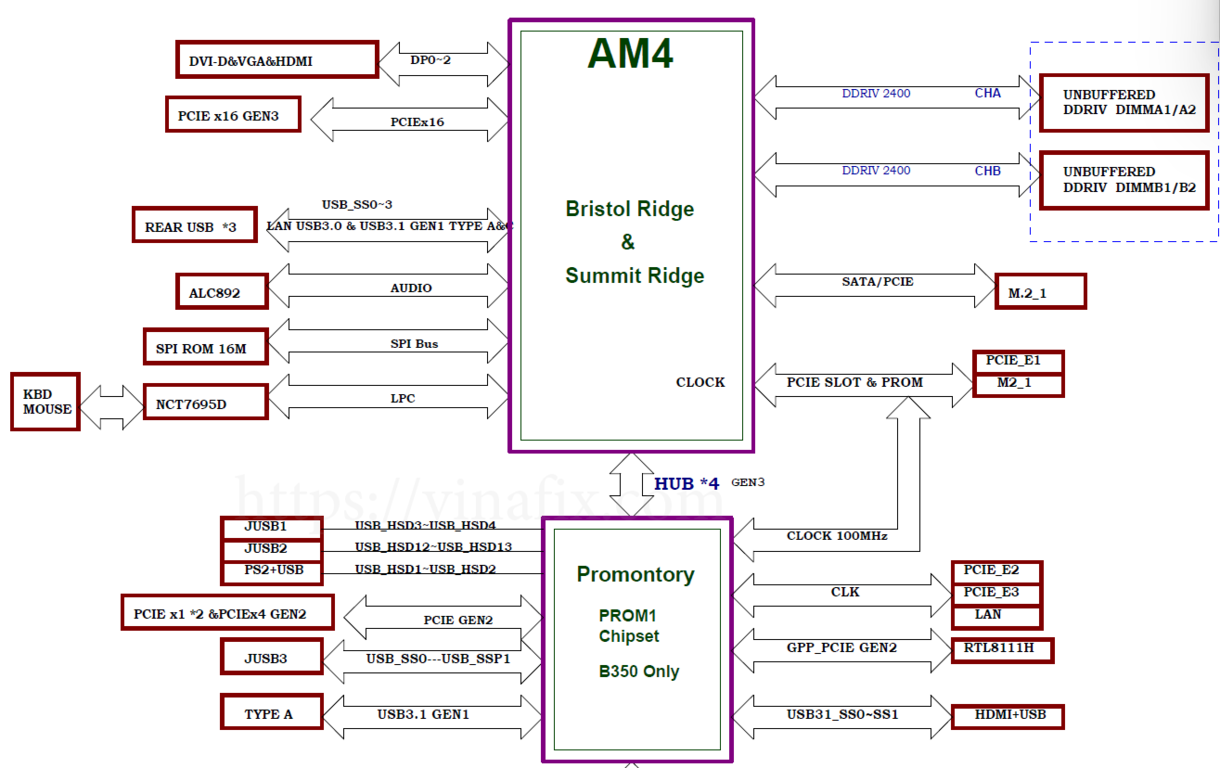This screenshot has width=1220, height=768.
Task: Select the KBD MOUSE block
Action: point(45,402)
